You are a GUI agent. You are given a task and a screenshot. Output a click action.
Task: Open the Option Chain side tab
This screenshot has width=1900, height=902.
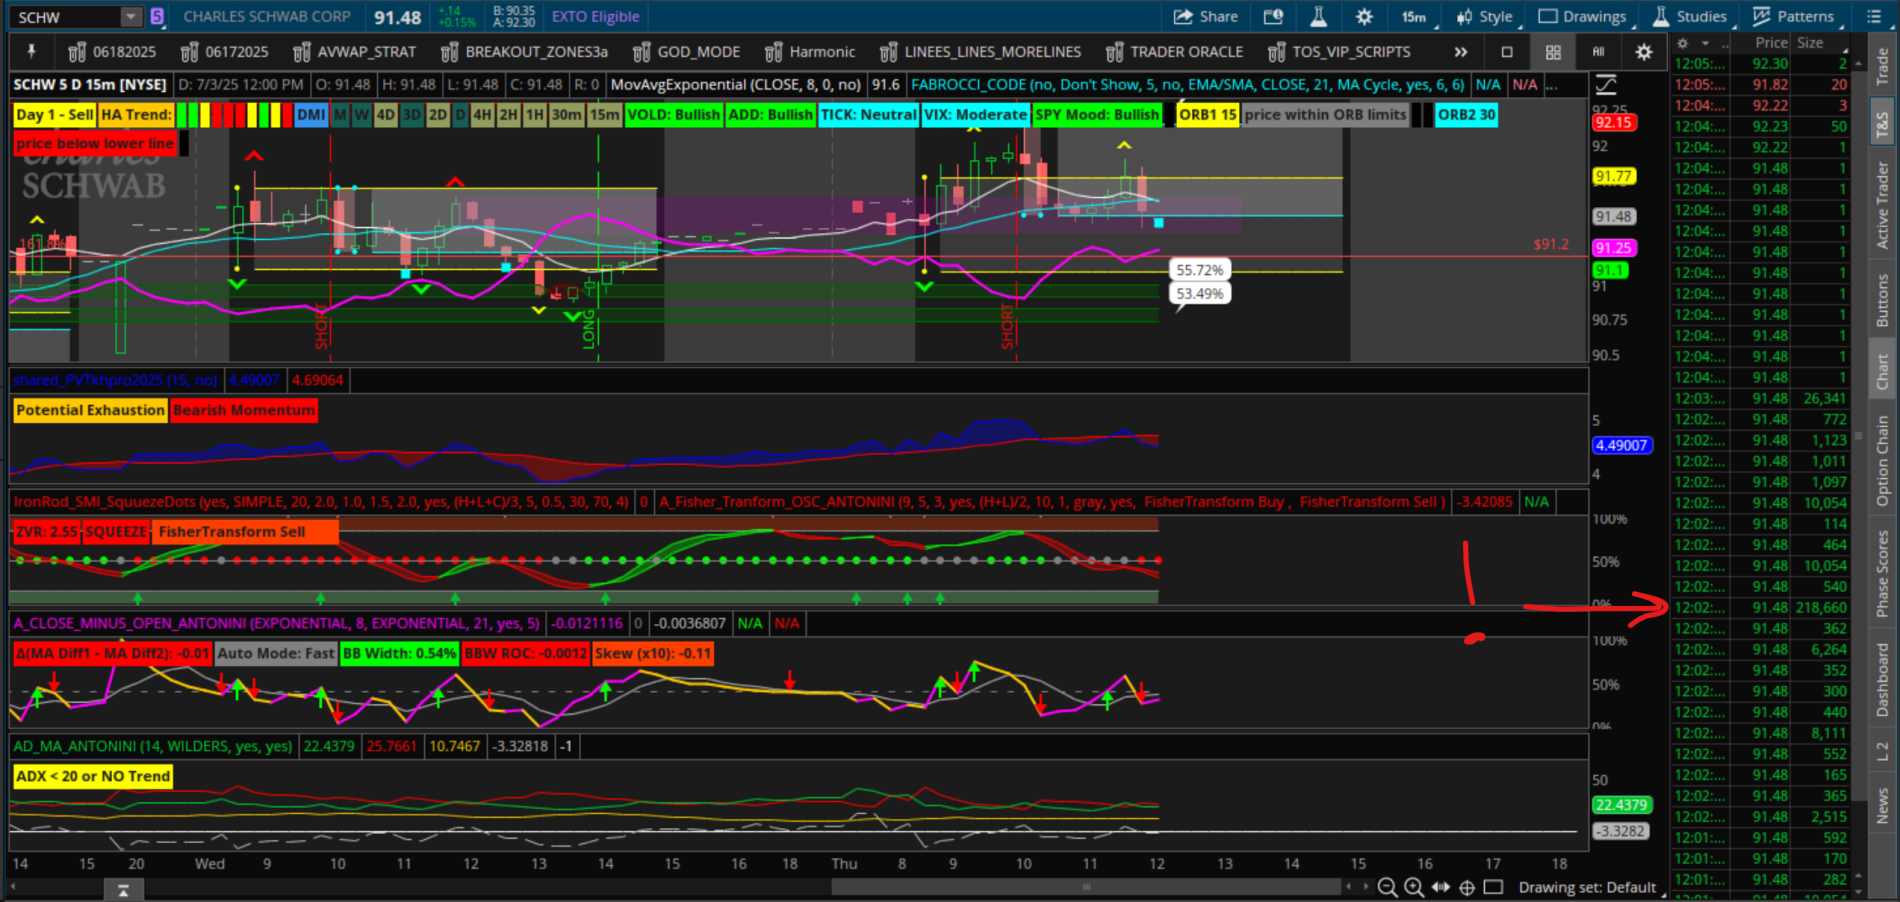coord(1883,460)
